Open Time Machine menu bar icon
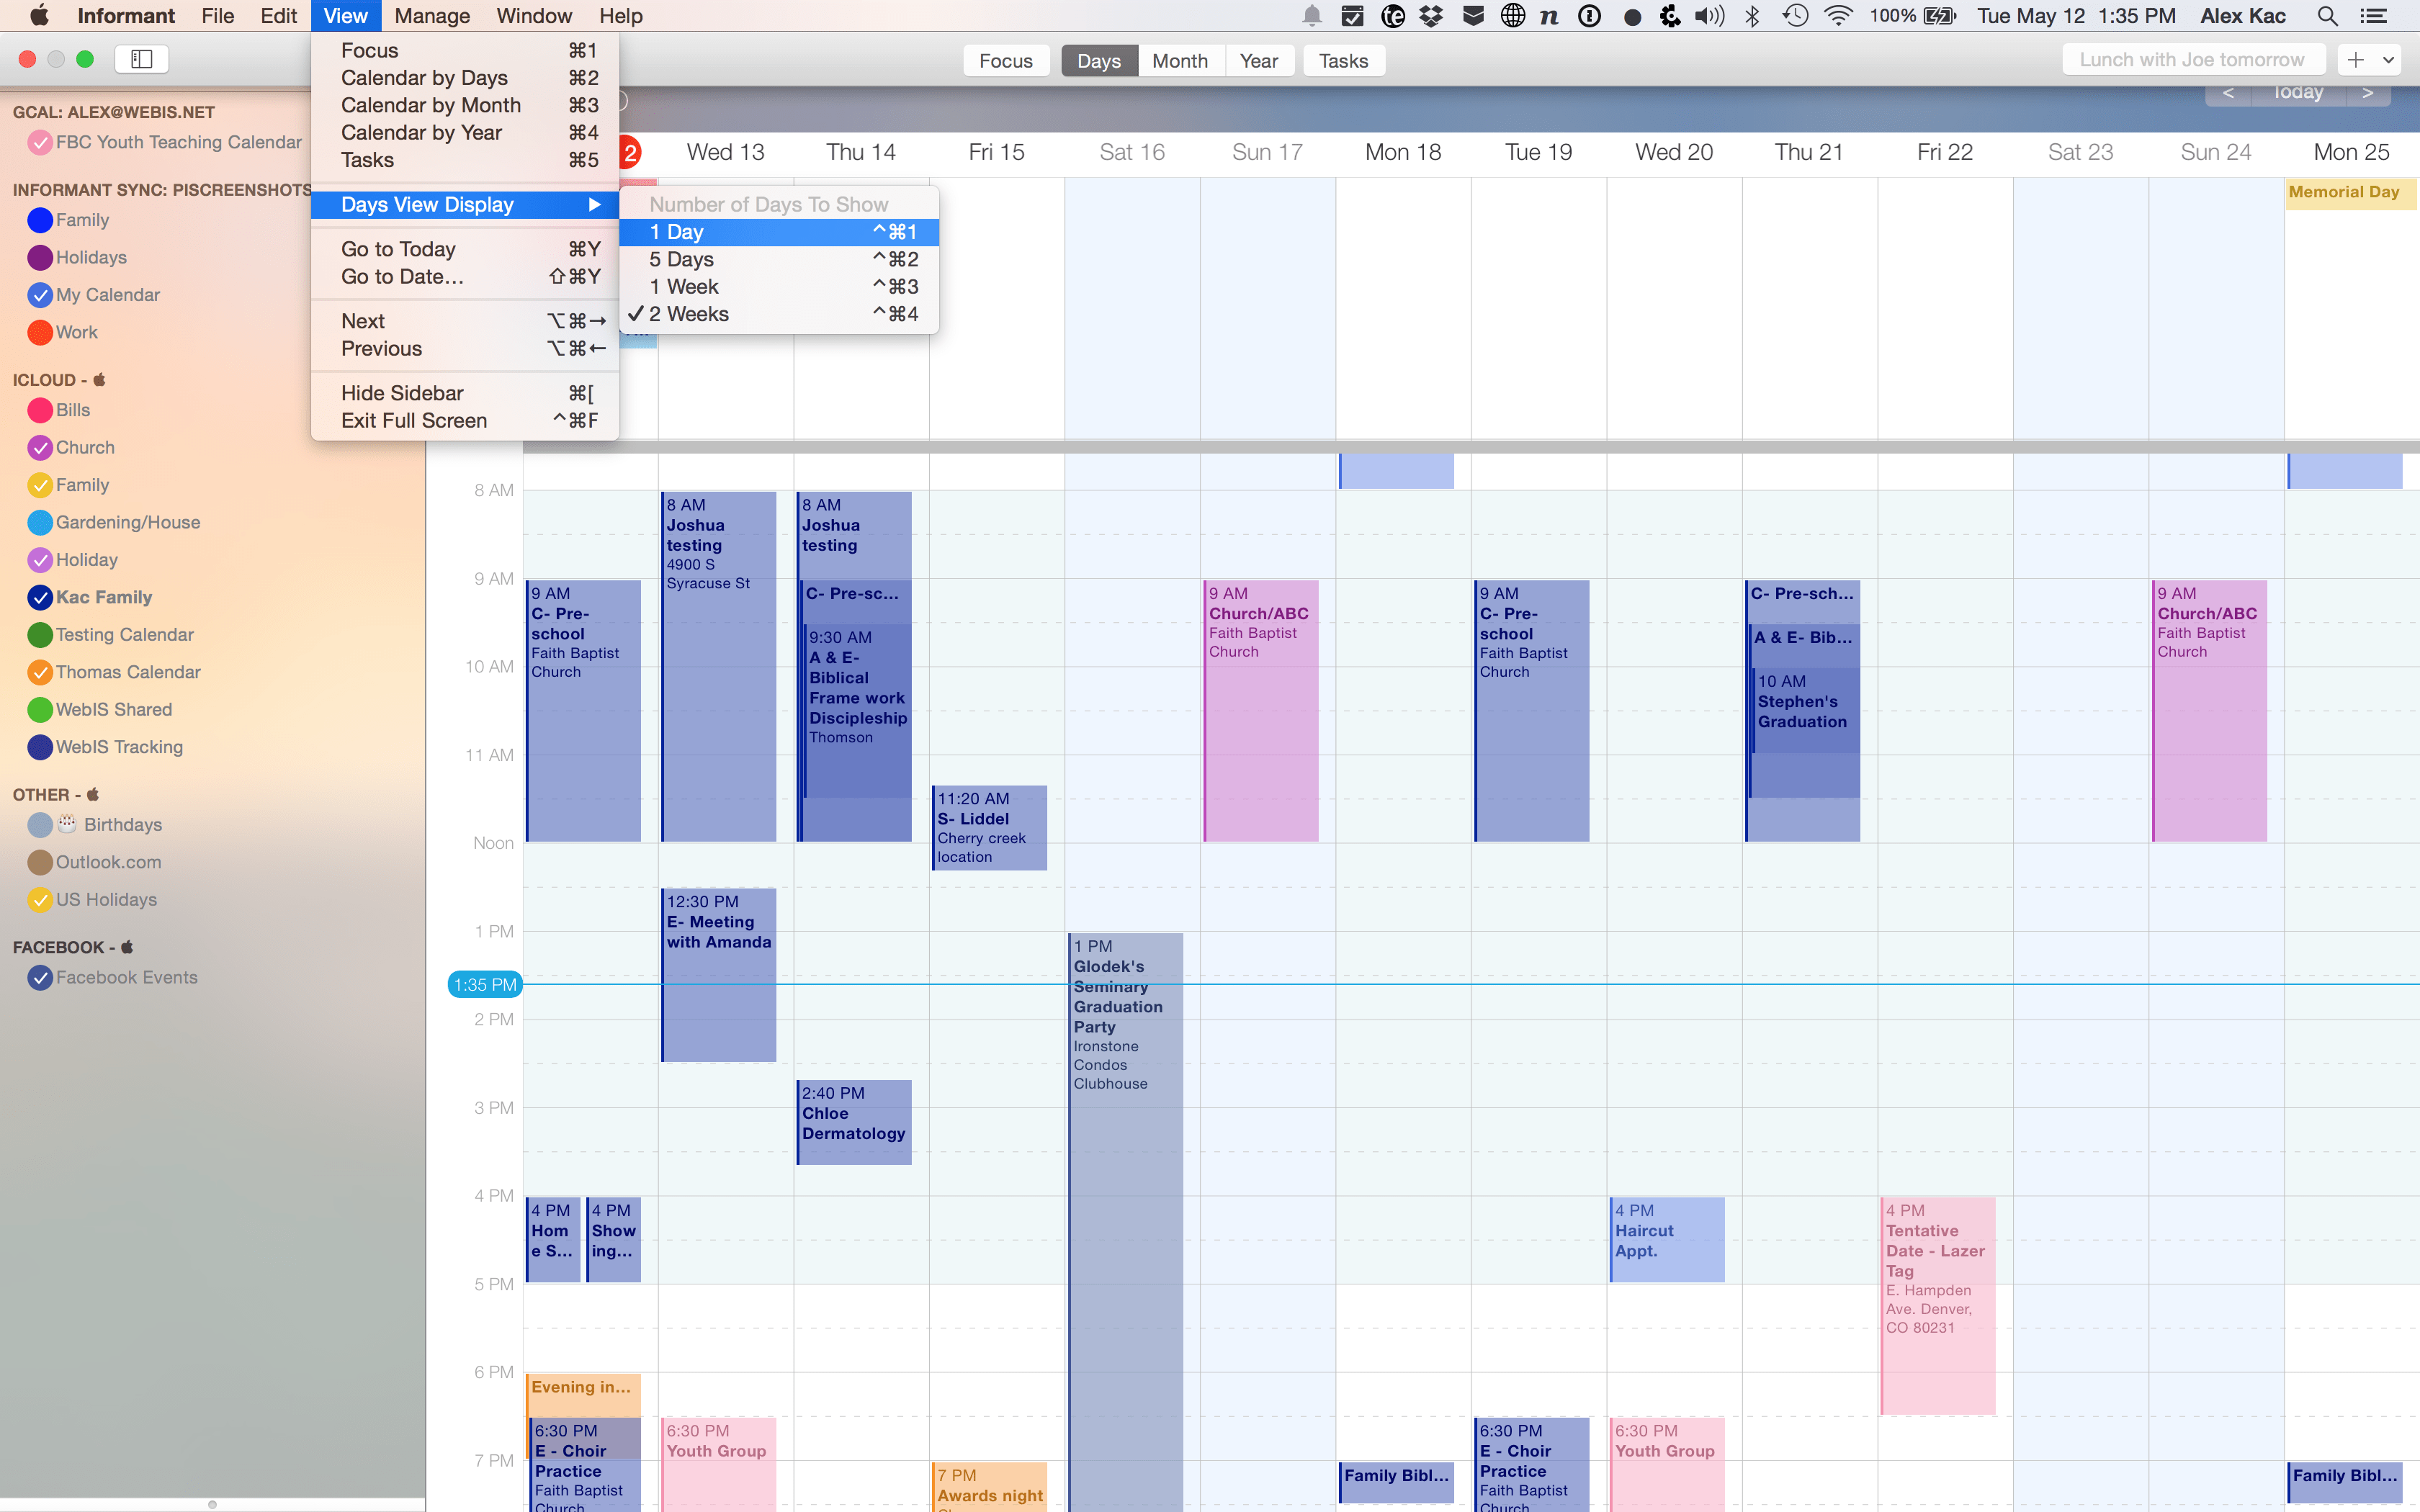 tap(1795, 16)
